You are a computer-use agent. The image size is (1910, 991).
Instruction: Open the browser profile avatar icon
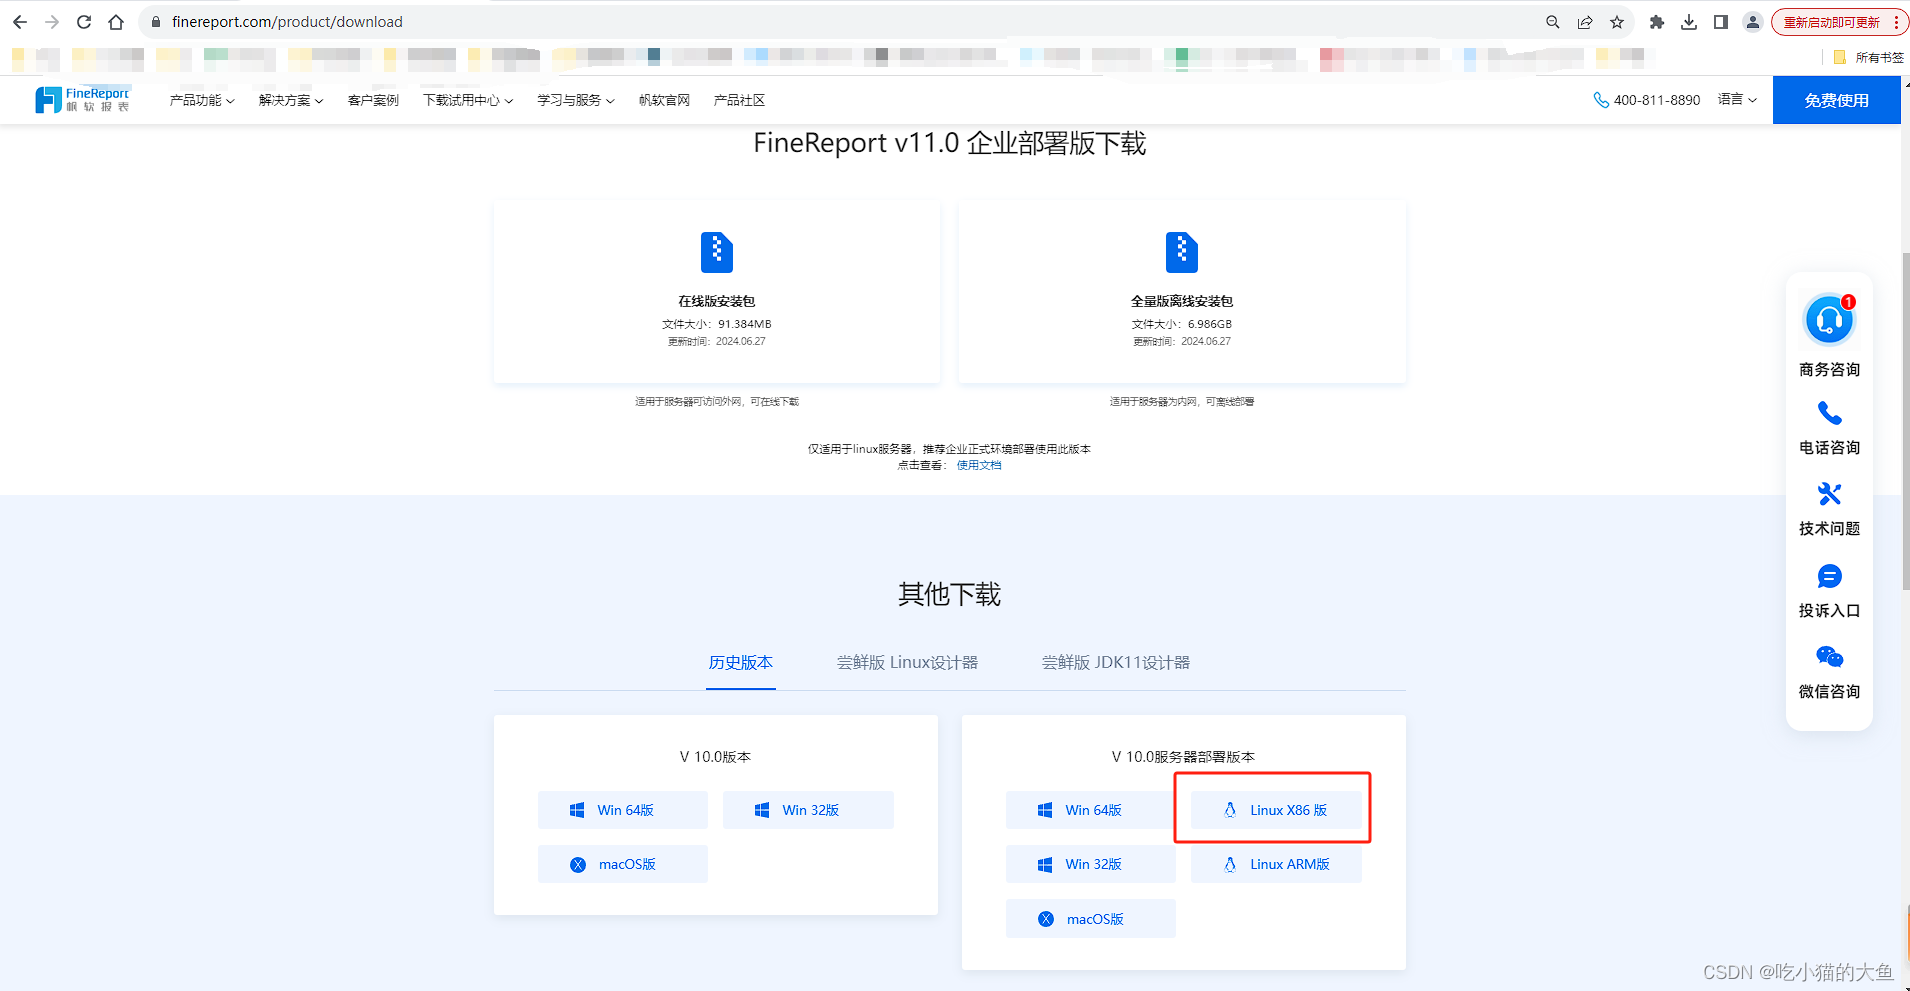[x=1753, y=22]
